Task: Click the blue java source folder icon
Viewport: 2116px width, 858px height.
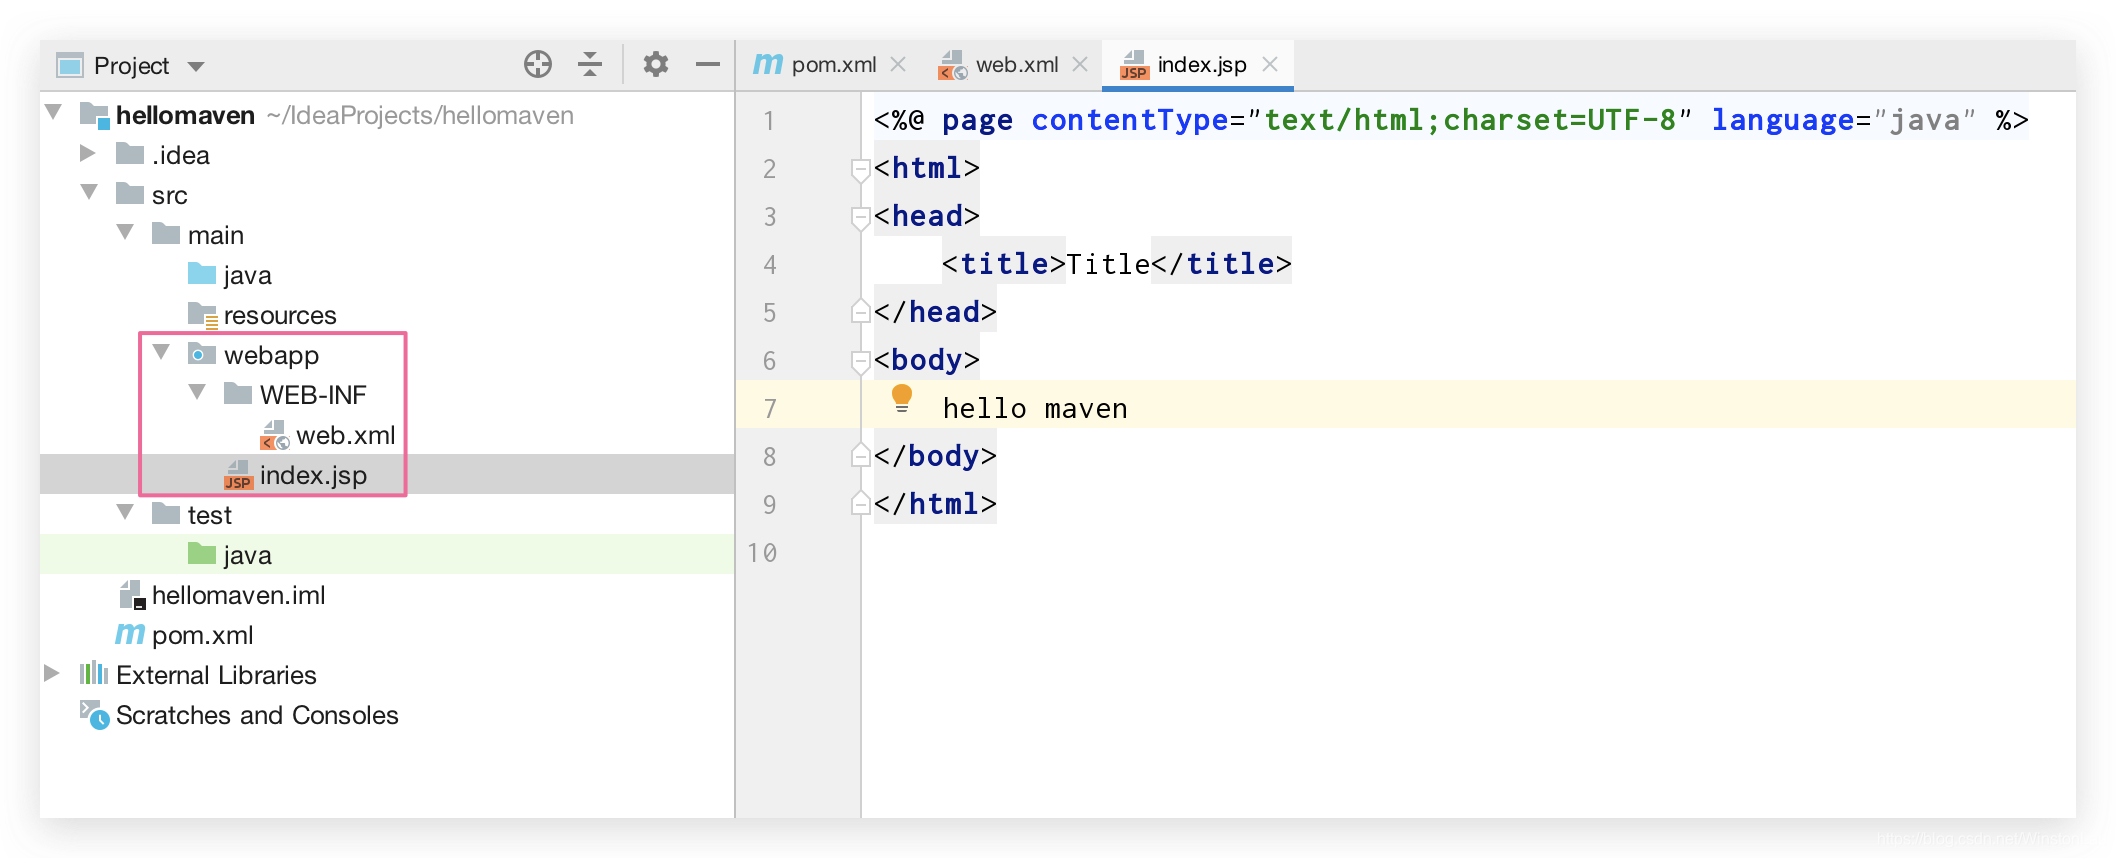Action: tap(202, 274)
